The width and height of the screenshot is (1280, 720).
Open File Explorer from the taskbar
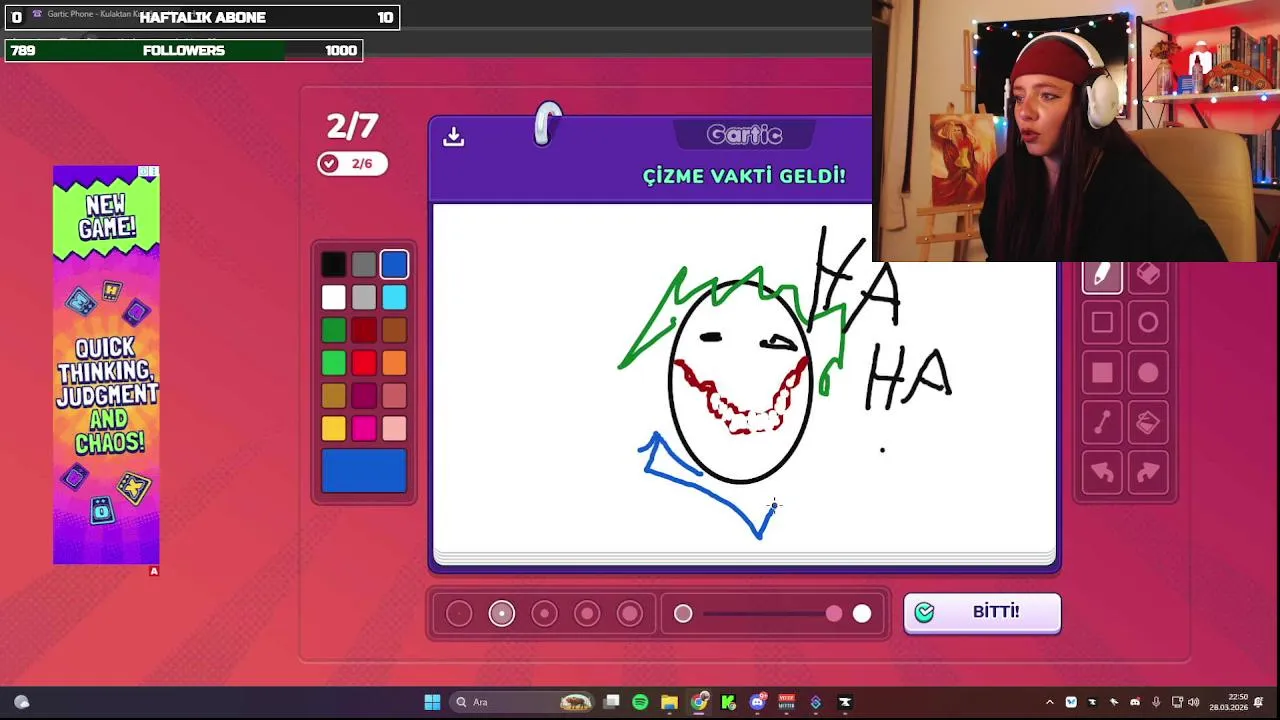point(669,702)
